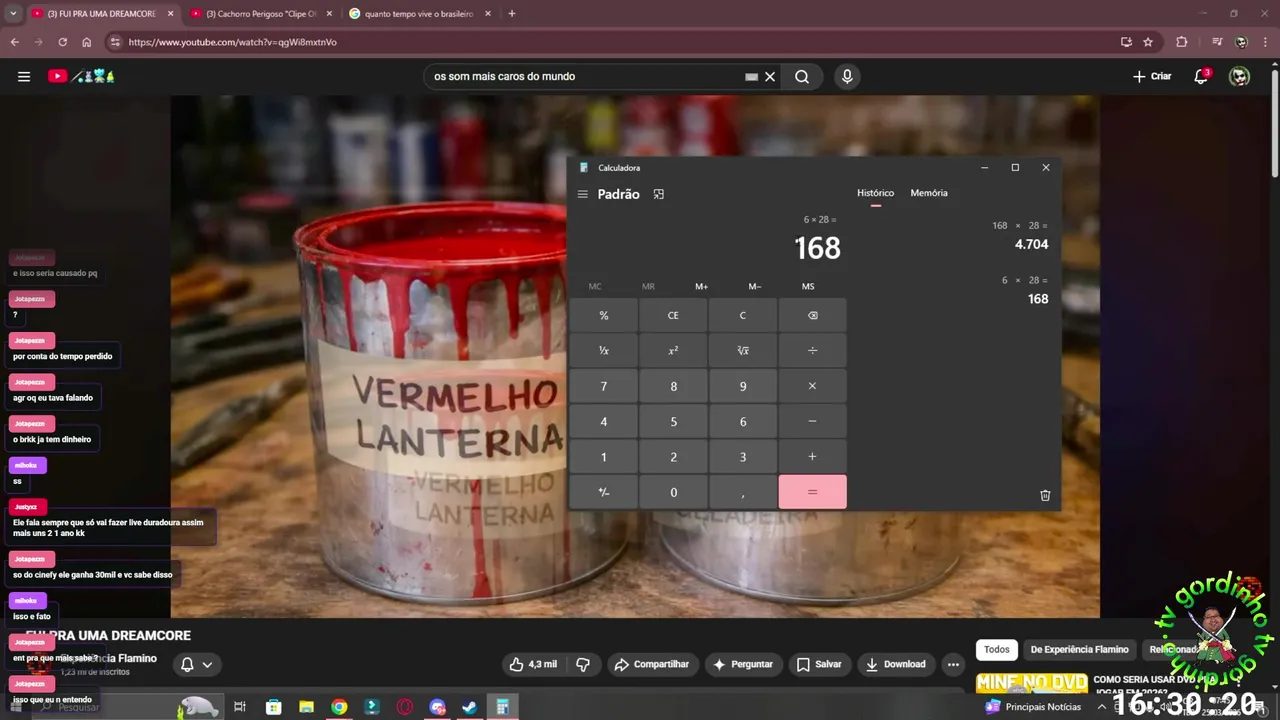Click the plus/minus sign toggle key
This screenshot has width=1280, height=720.
point(603,492)
